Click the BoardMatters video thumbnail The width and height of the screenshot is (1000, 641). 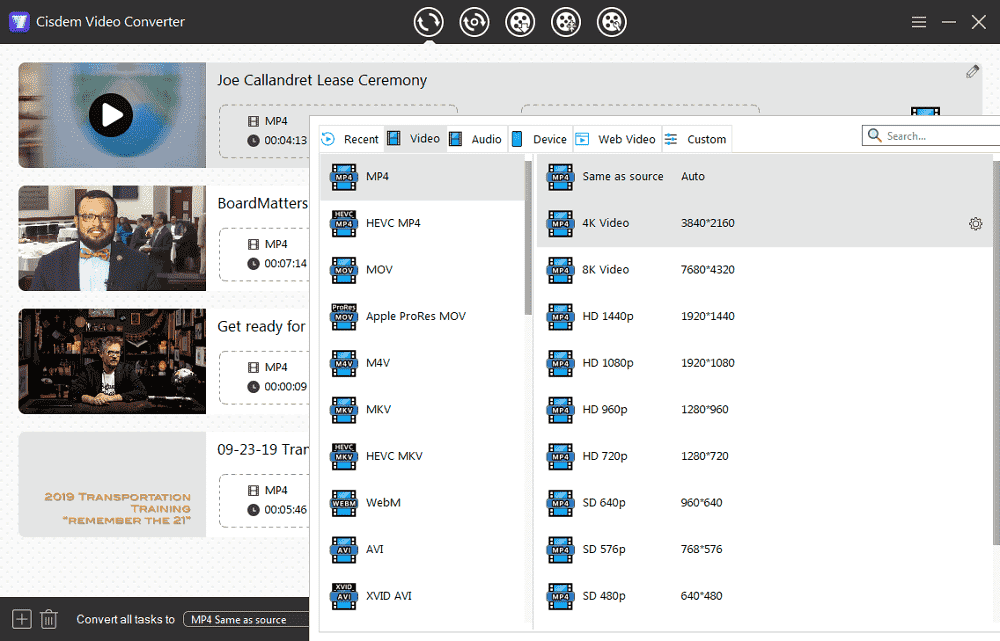(112, 238)
